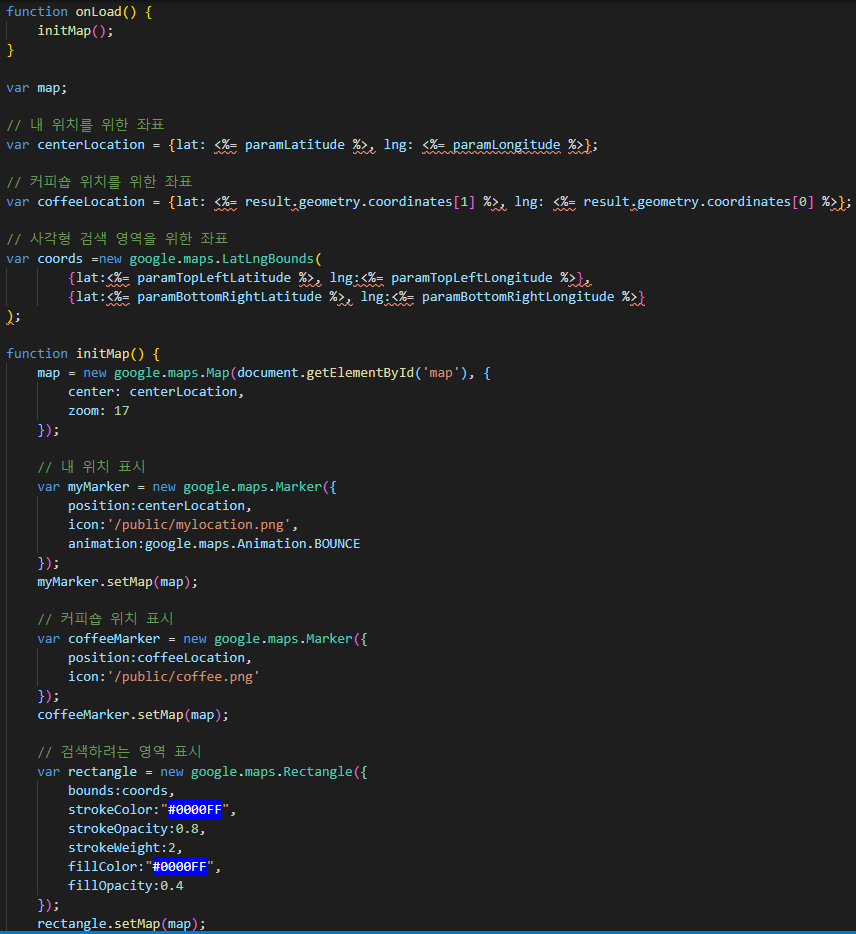Click the paramTopLeftLongitude variable
The width and height of the screenshot is (856, 934).
(x=472, y=278)
